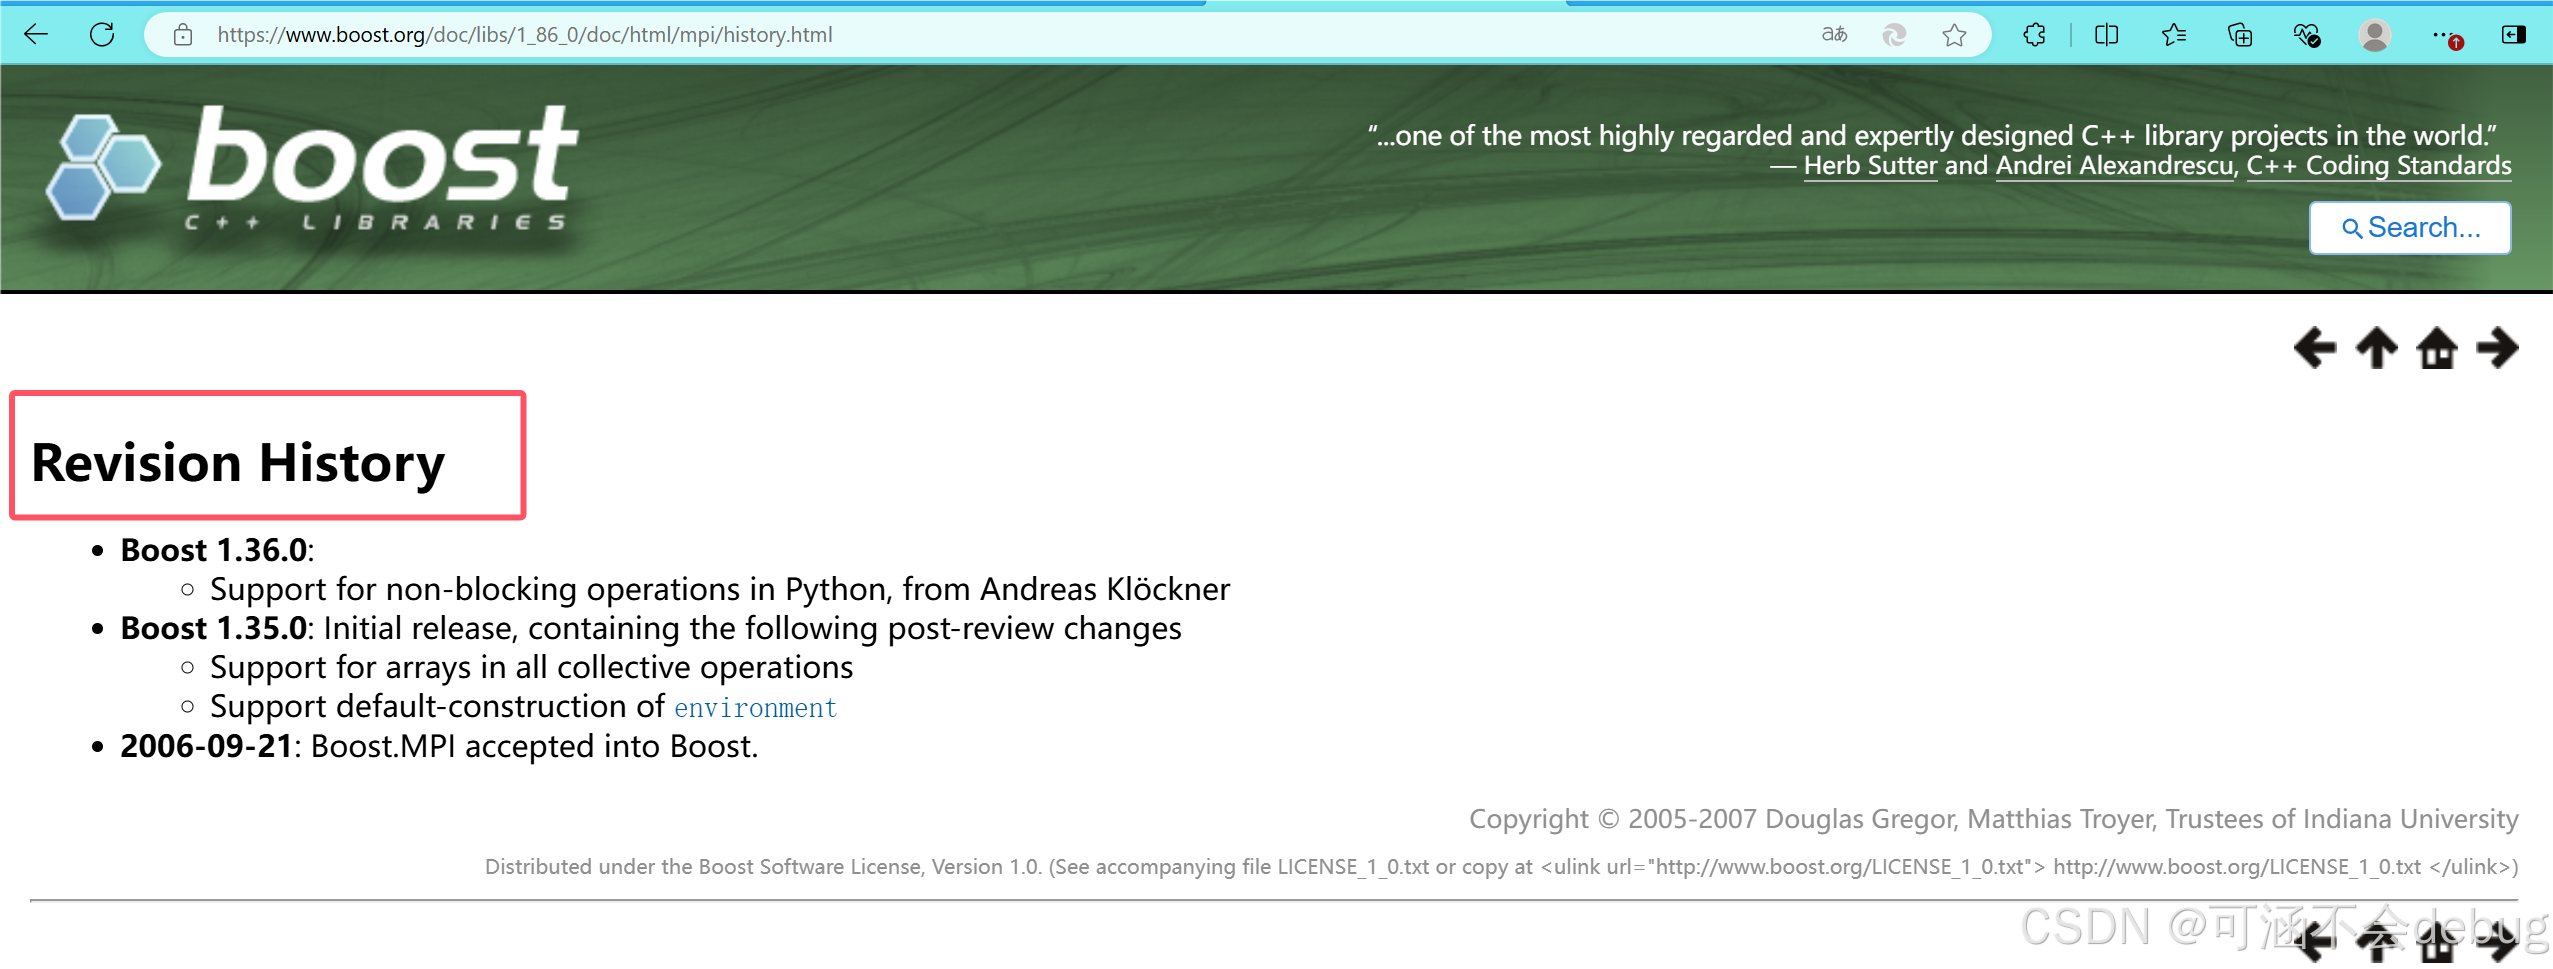Open the Extensions puzzle icon

(x=2034, y=35)
